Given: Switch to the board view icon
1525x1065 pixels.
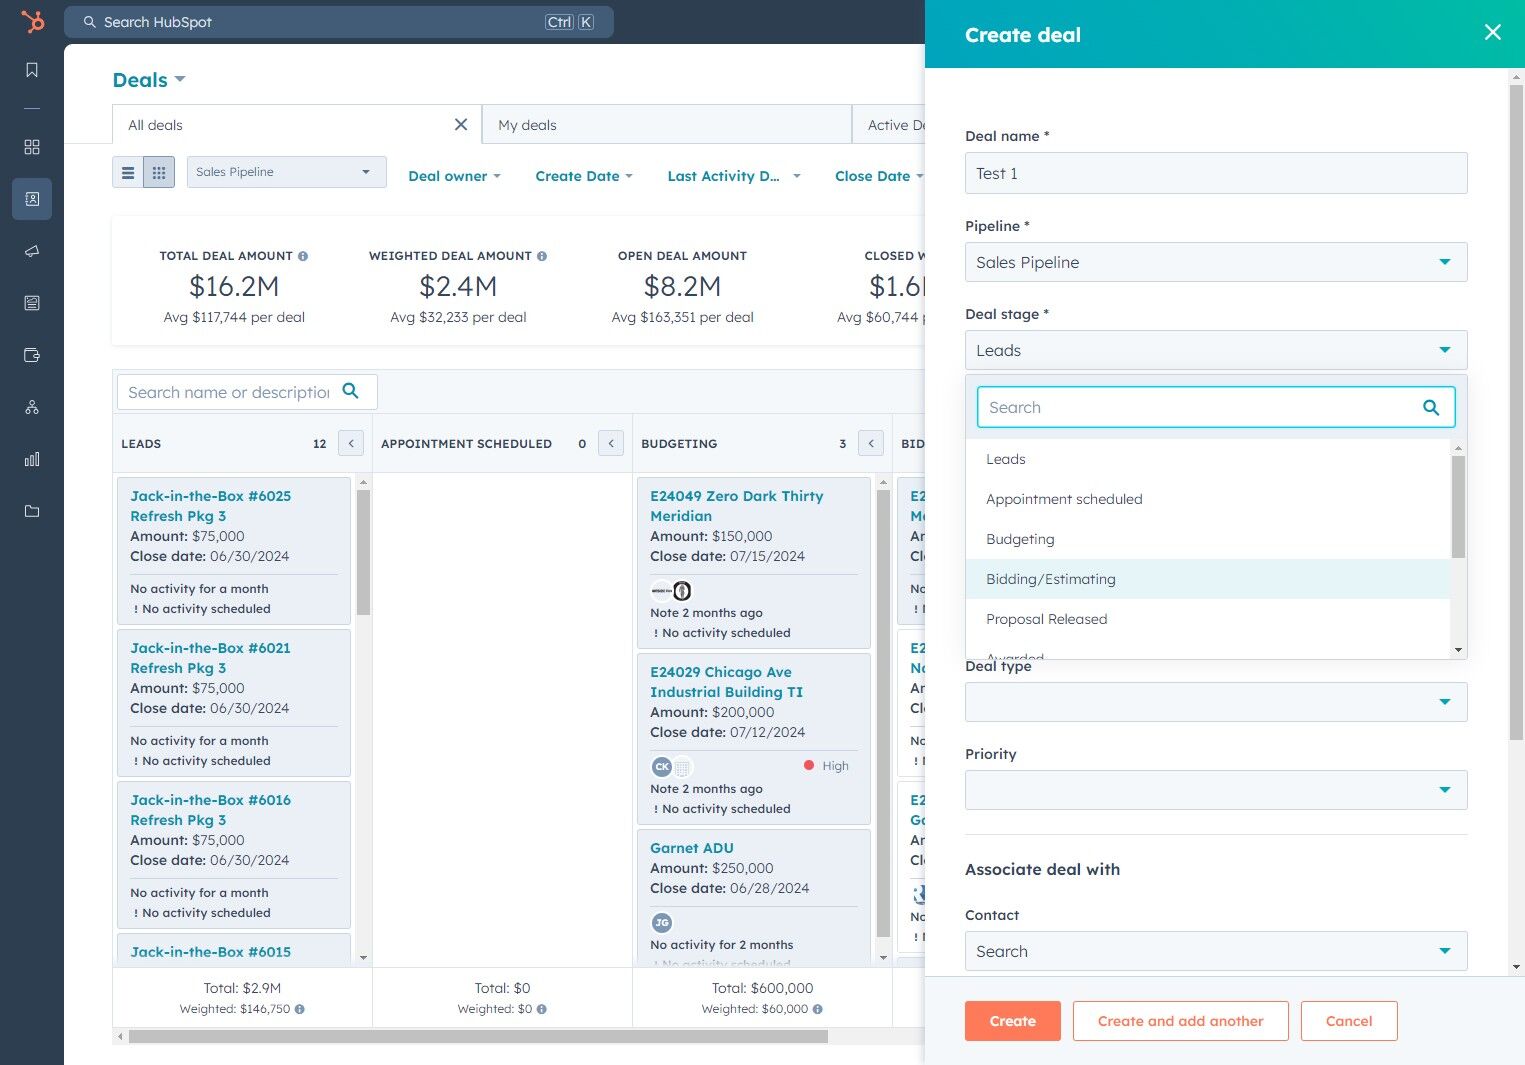Looking at the screenshot, I should [159, 172].
